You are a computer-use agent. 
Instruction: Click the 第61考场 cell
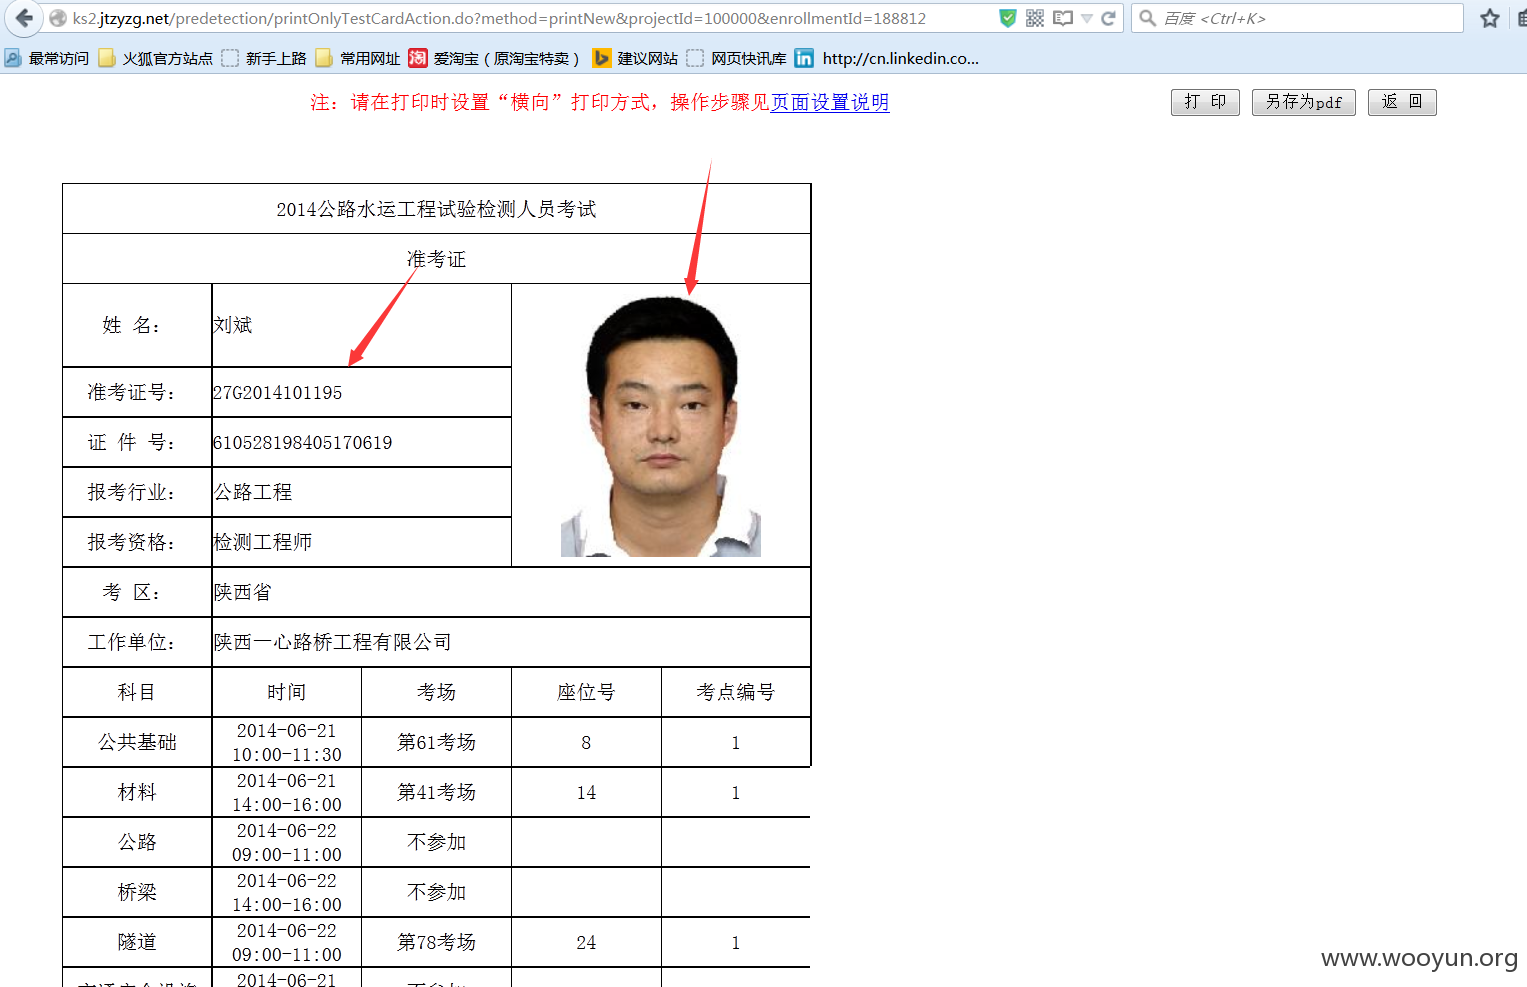pos(436,742)
